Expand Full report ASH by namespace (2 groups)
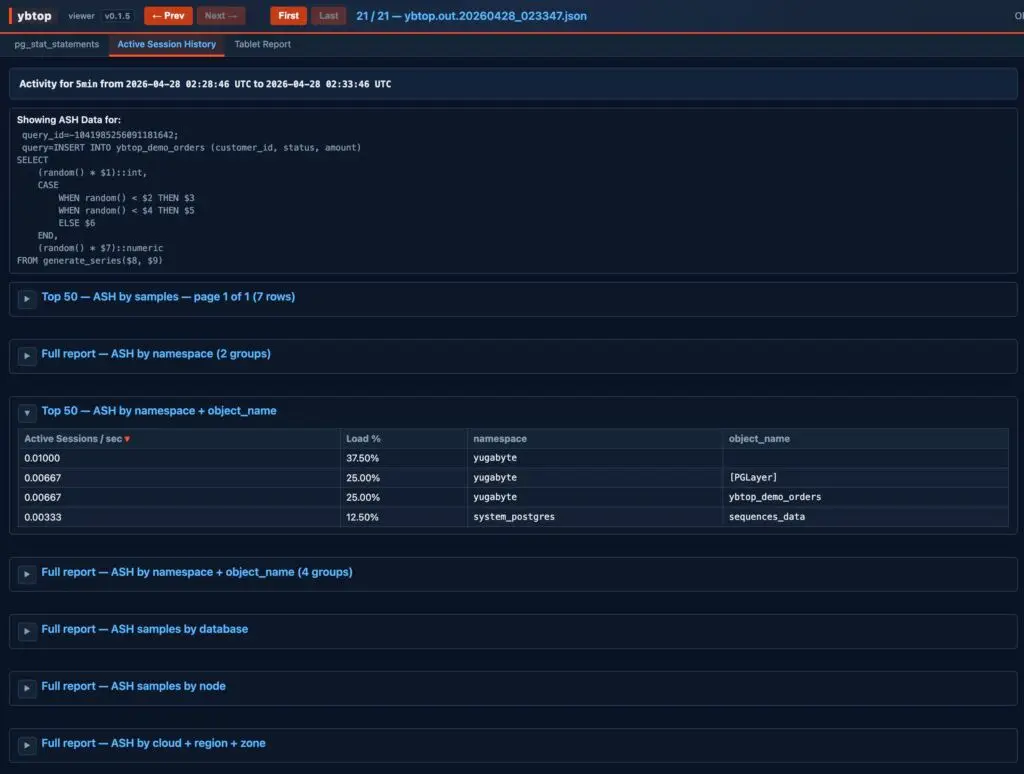The width and height of the screenshot is (1024, 774). click(27, 355)
